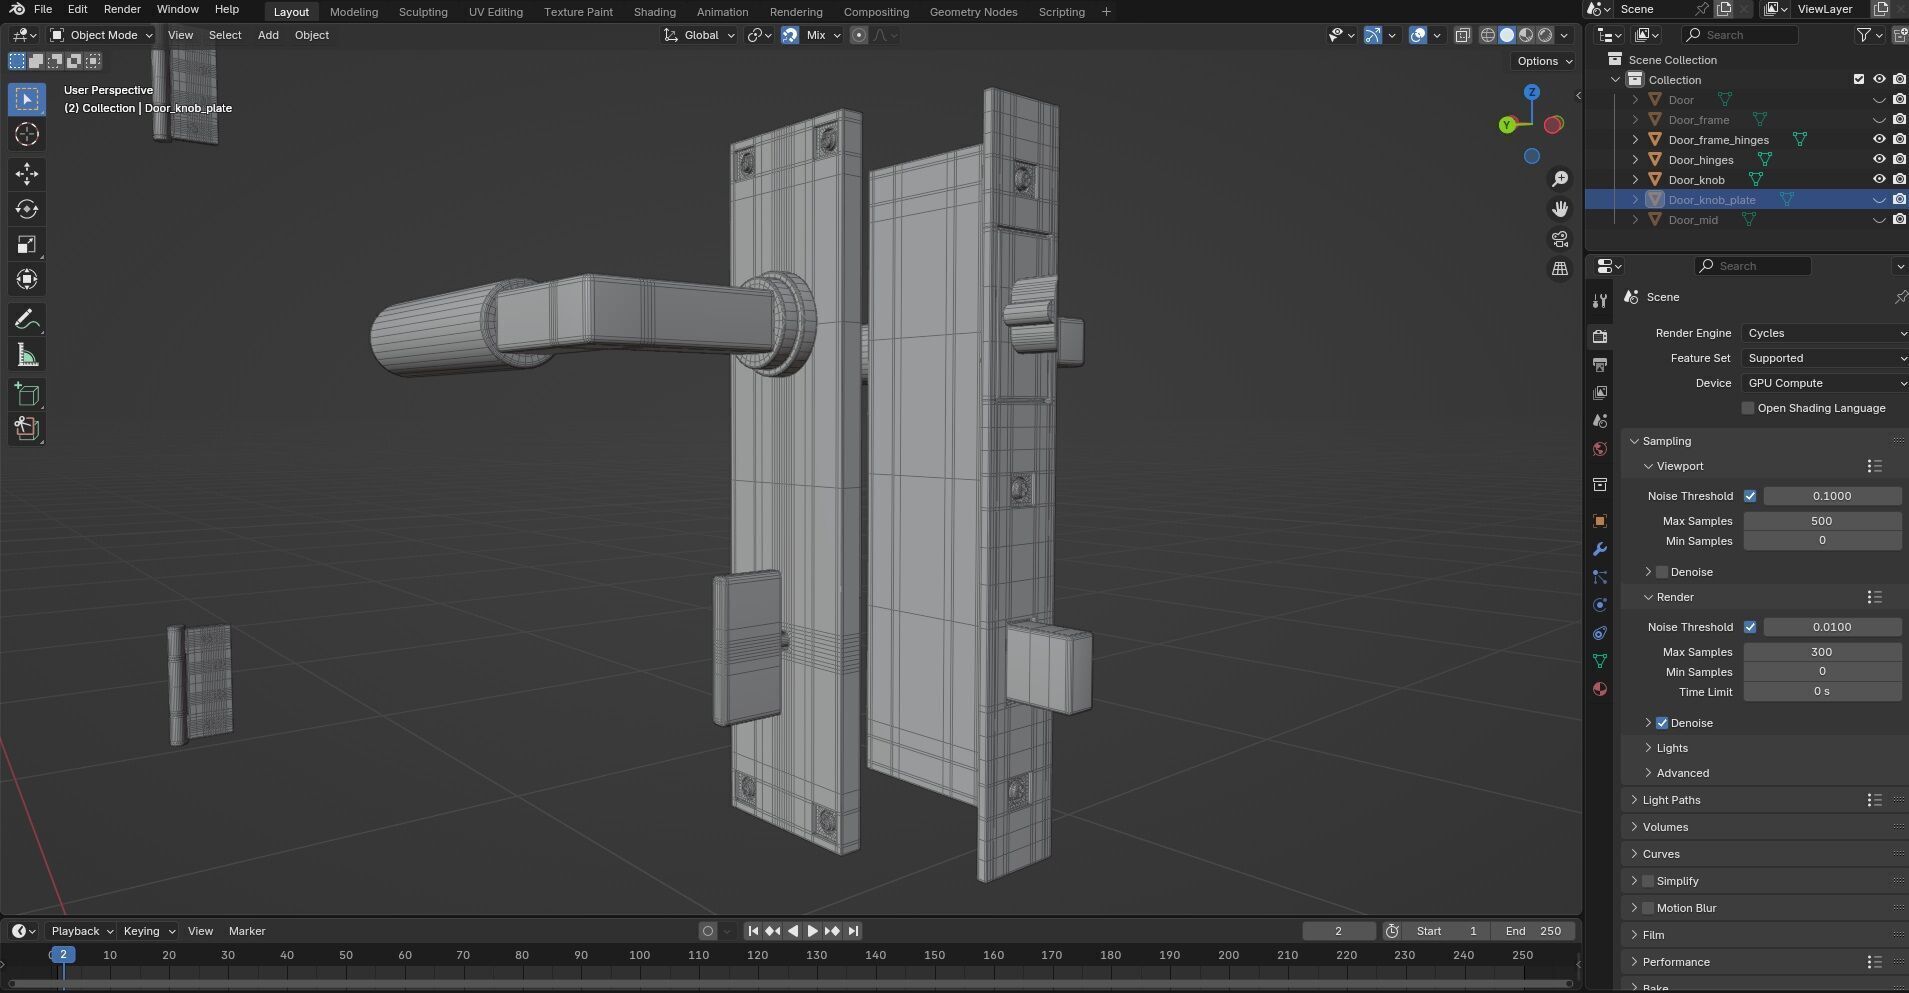Open the Keying popover in timeline
Viewport: 1909px width, 993px height.
pos(148,931)
